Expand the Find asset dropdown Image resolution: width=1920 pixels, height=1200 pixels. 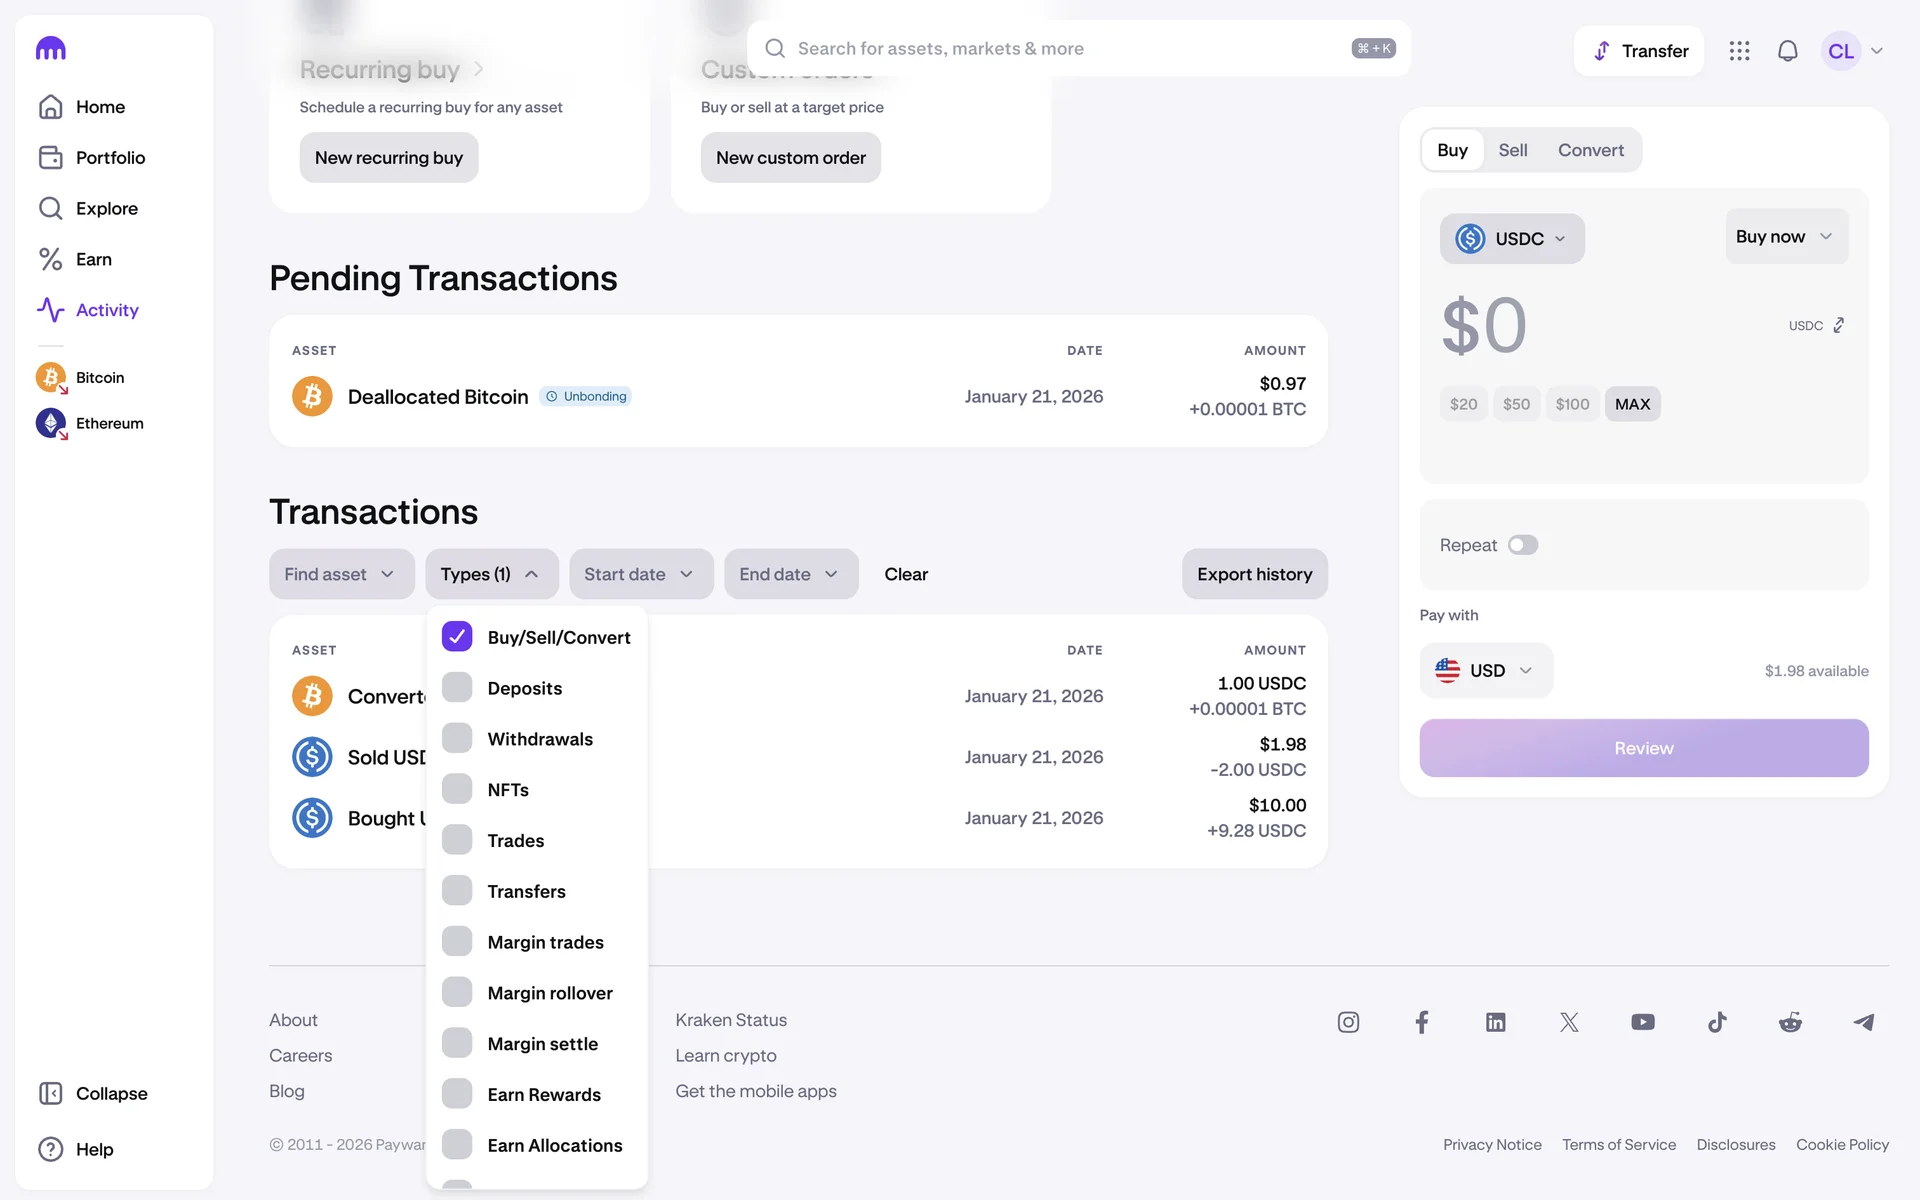pyautogui.click(x=341, y=574)
